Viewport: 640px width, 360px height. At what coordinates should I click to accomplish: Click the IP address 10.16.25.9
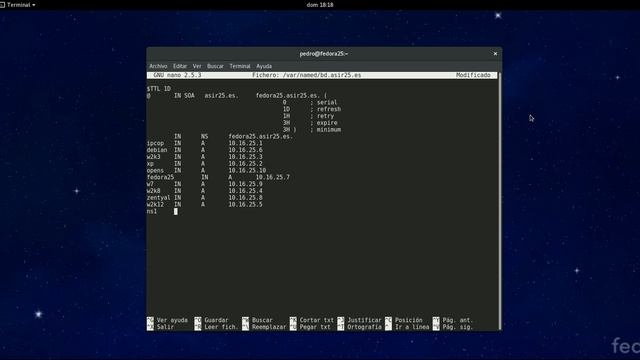pos(245,184)
